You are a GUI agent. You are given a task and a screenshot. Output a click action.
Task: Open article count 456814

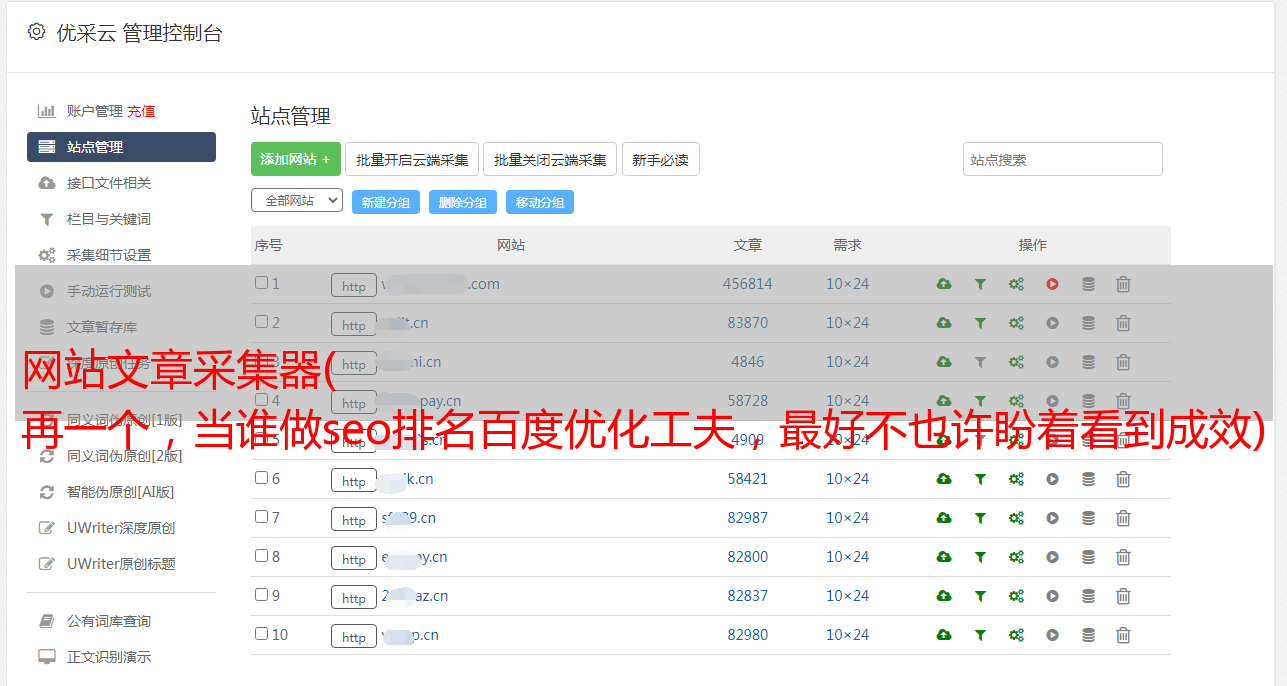point(748,284)
